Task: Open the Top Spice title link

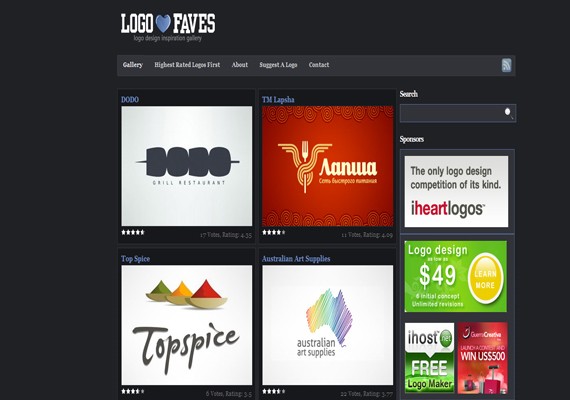Action: coord(135,259)
